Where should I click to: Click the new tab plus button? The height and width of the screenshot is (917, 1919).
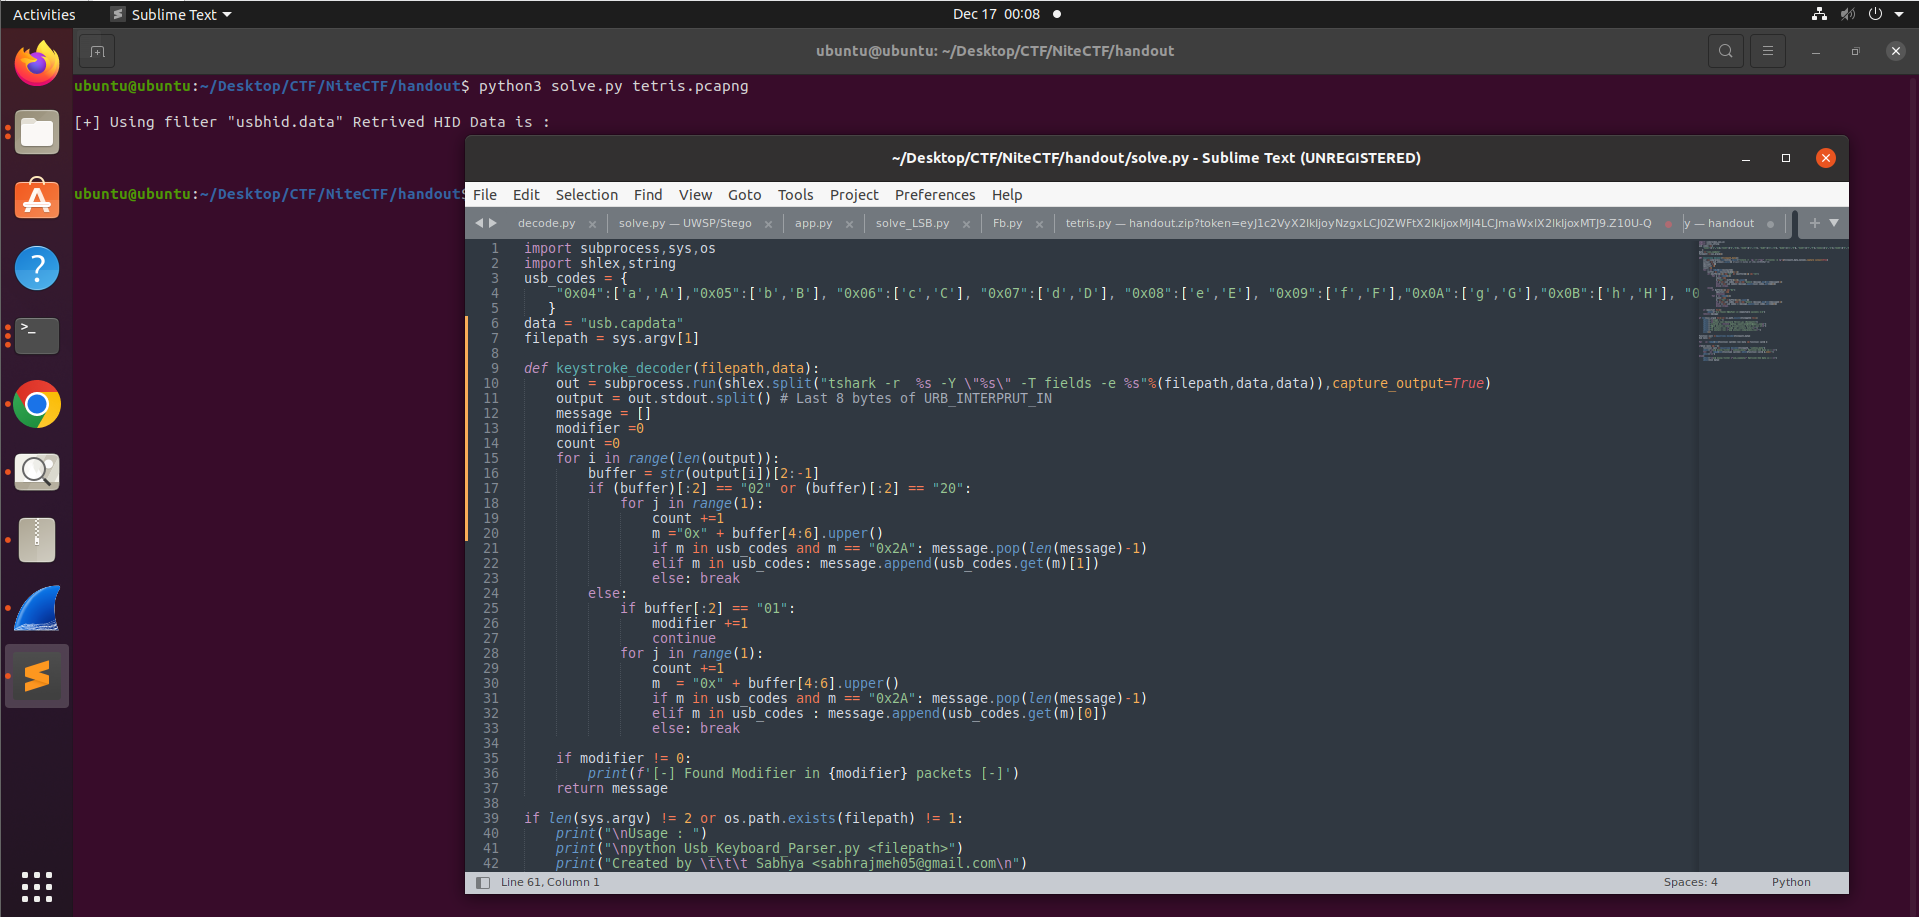pos(1813,223)
